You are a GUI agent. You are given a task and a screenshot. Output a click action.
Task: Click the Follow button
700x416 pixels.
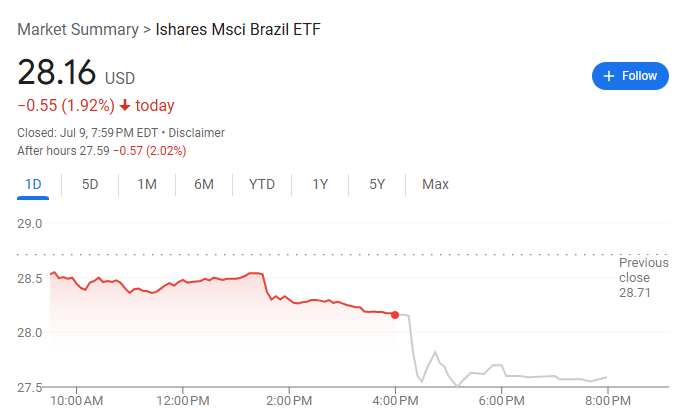point(629,76)
